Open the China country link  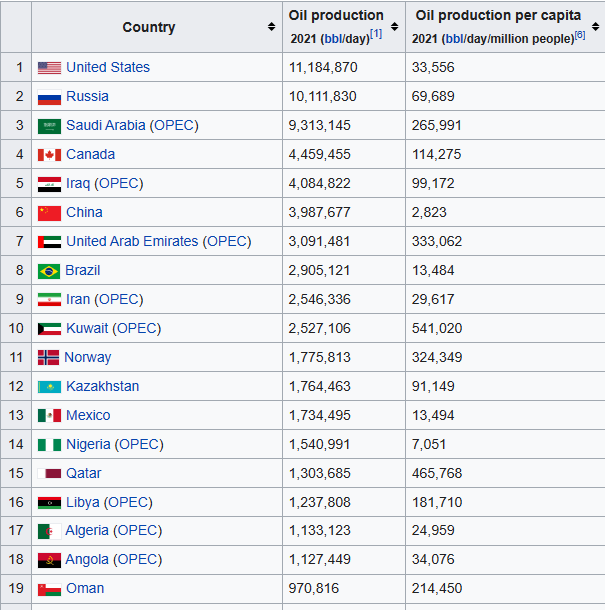coord(84,212)
